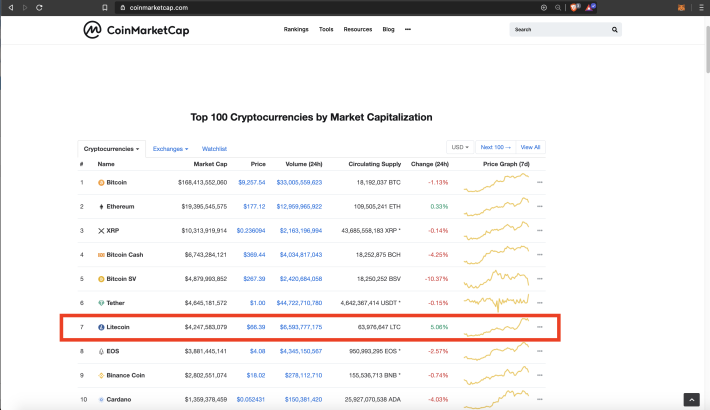Click Bitcoin's 7d price graph
The image size is (710, 410).
(x=496, y=183)
